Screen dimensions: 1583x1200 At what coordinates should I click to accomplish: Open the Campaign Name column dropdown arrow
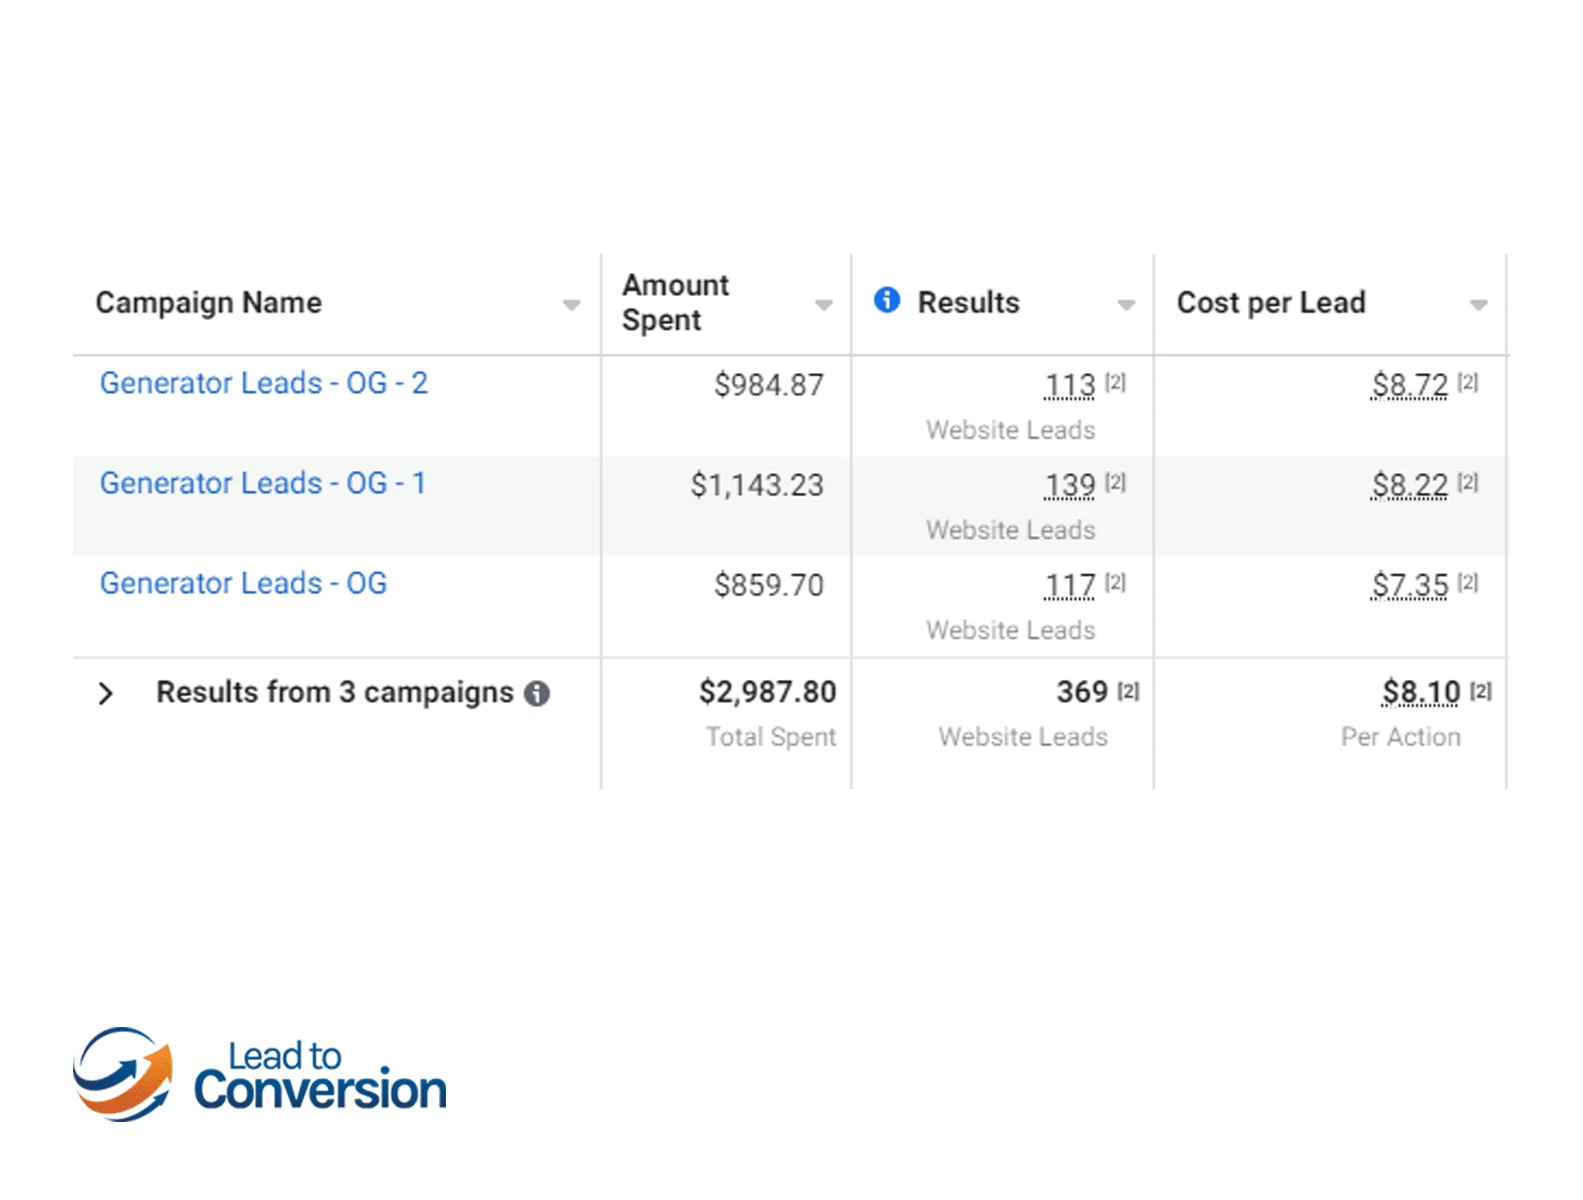coord(571,304)
